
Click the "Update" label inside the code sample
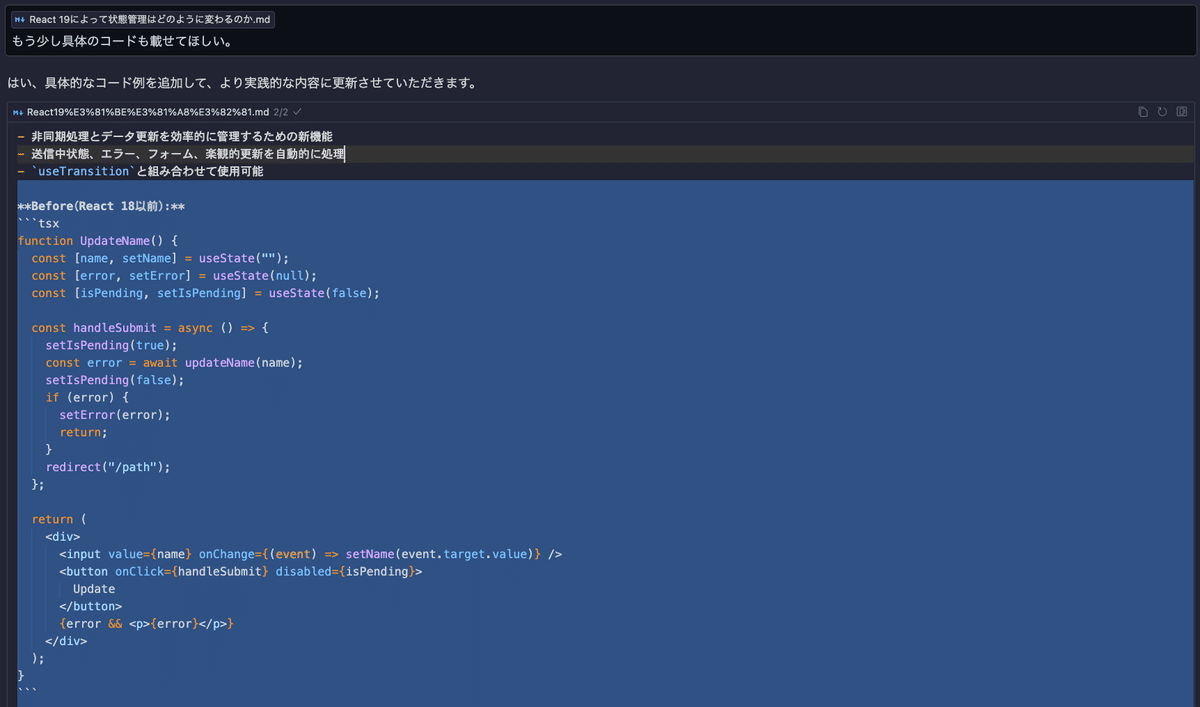93,588
